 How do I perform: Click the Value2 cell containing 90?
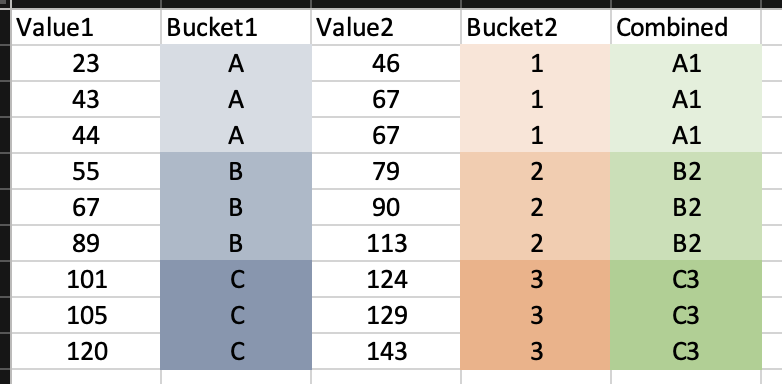(386, 207)
